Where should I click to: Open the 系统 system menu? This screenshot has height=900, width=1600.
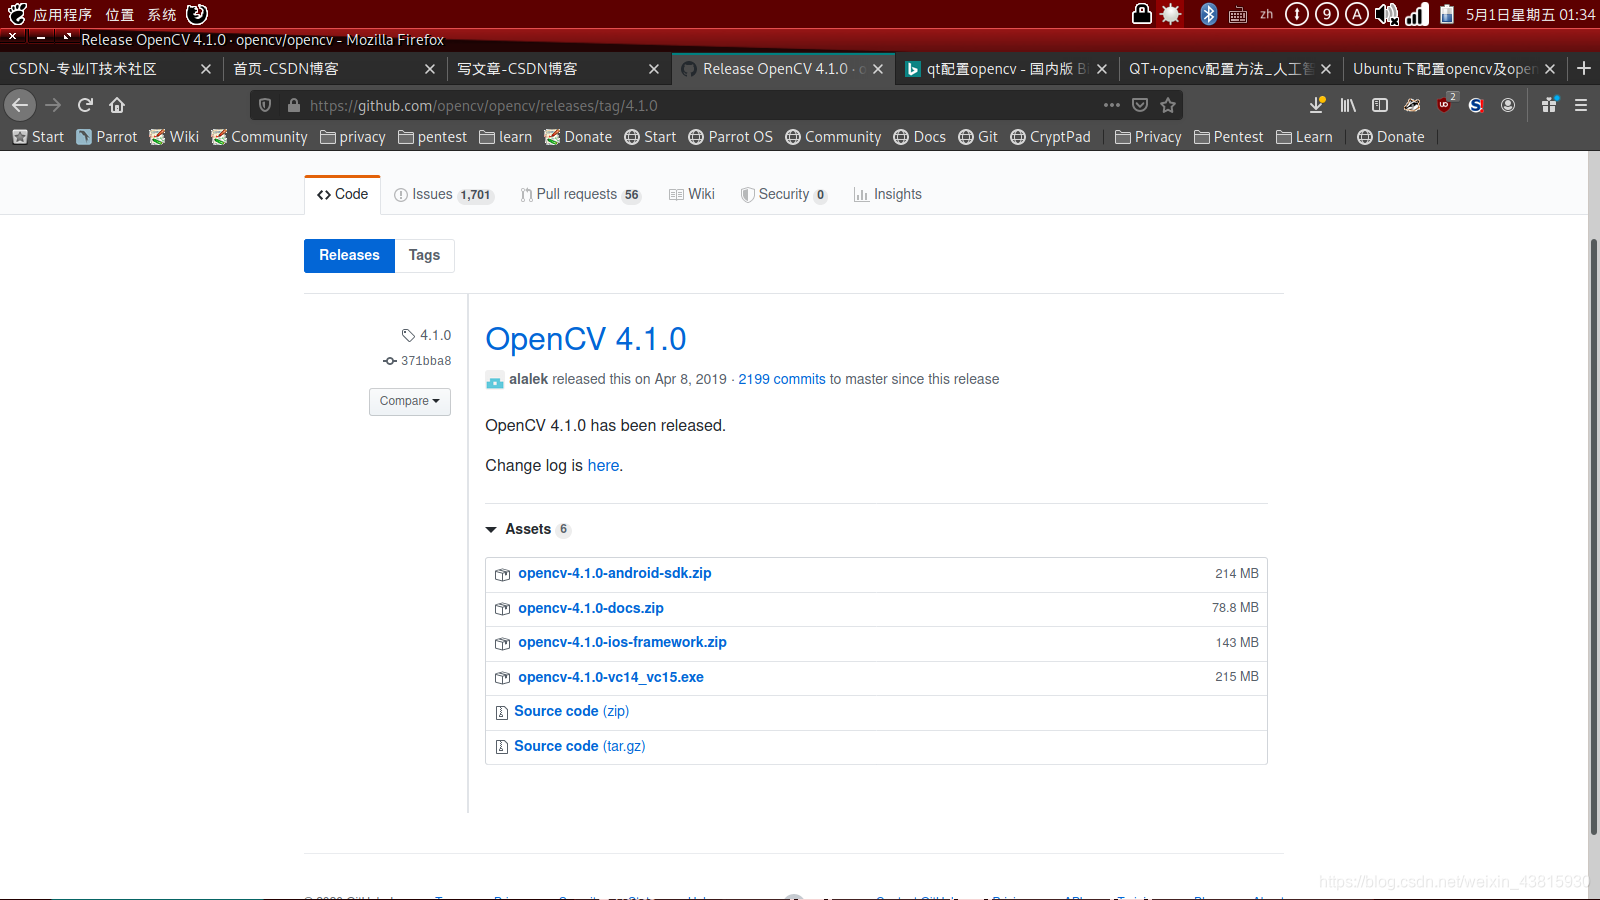162,14
